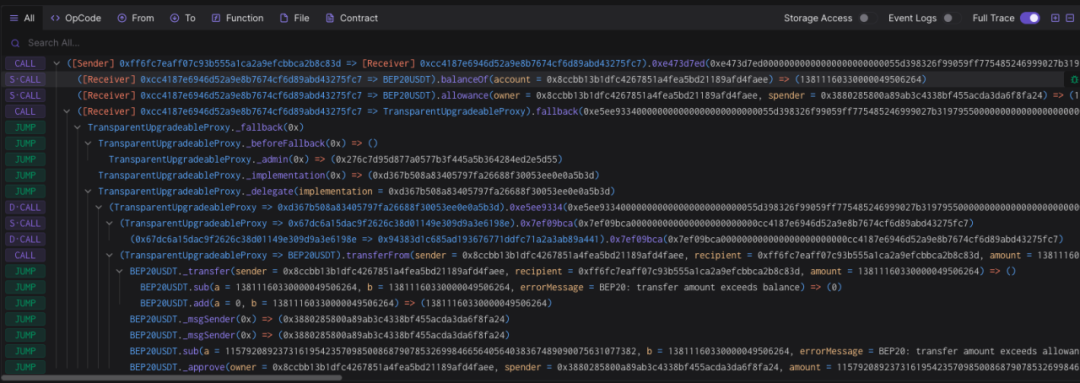Collapse the TransparentUpgradeableProxy.fallback CALL row
The height and width of the screenshot is (383, 1080).
[x=67, y=111]
